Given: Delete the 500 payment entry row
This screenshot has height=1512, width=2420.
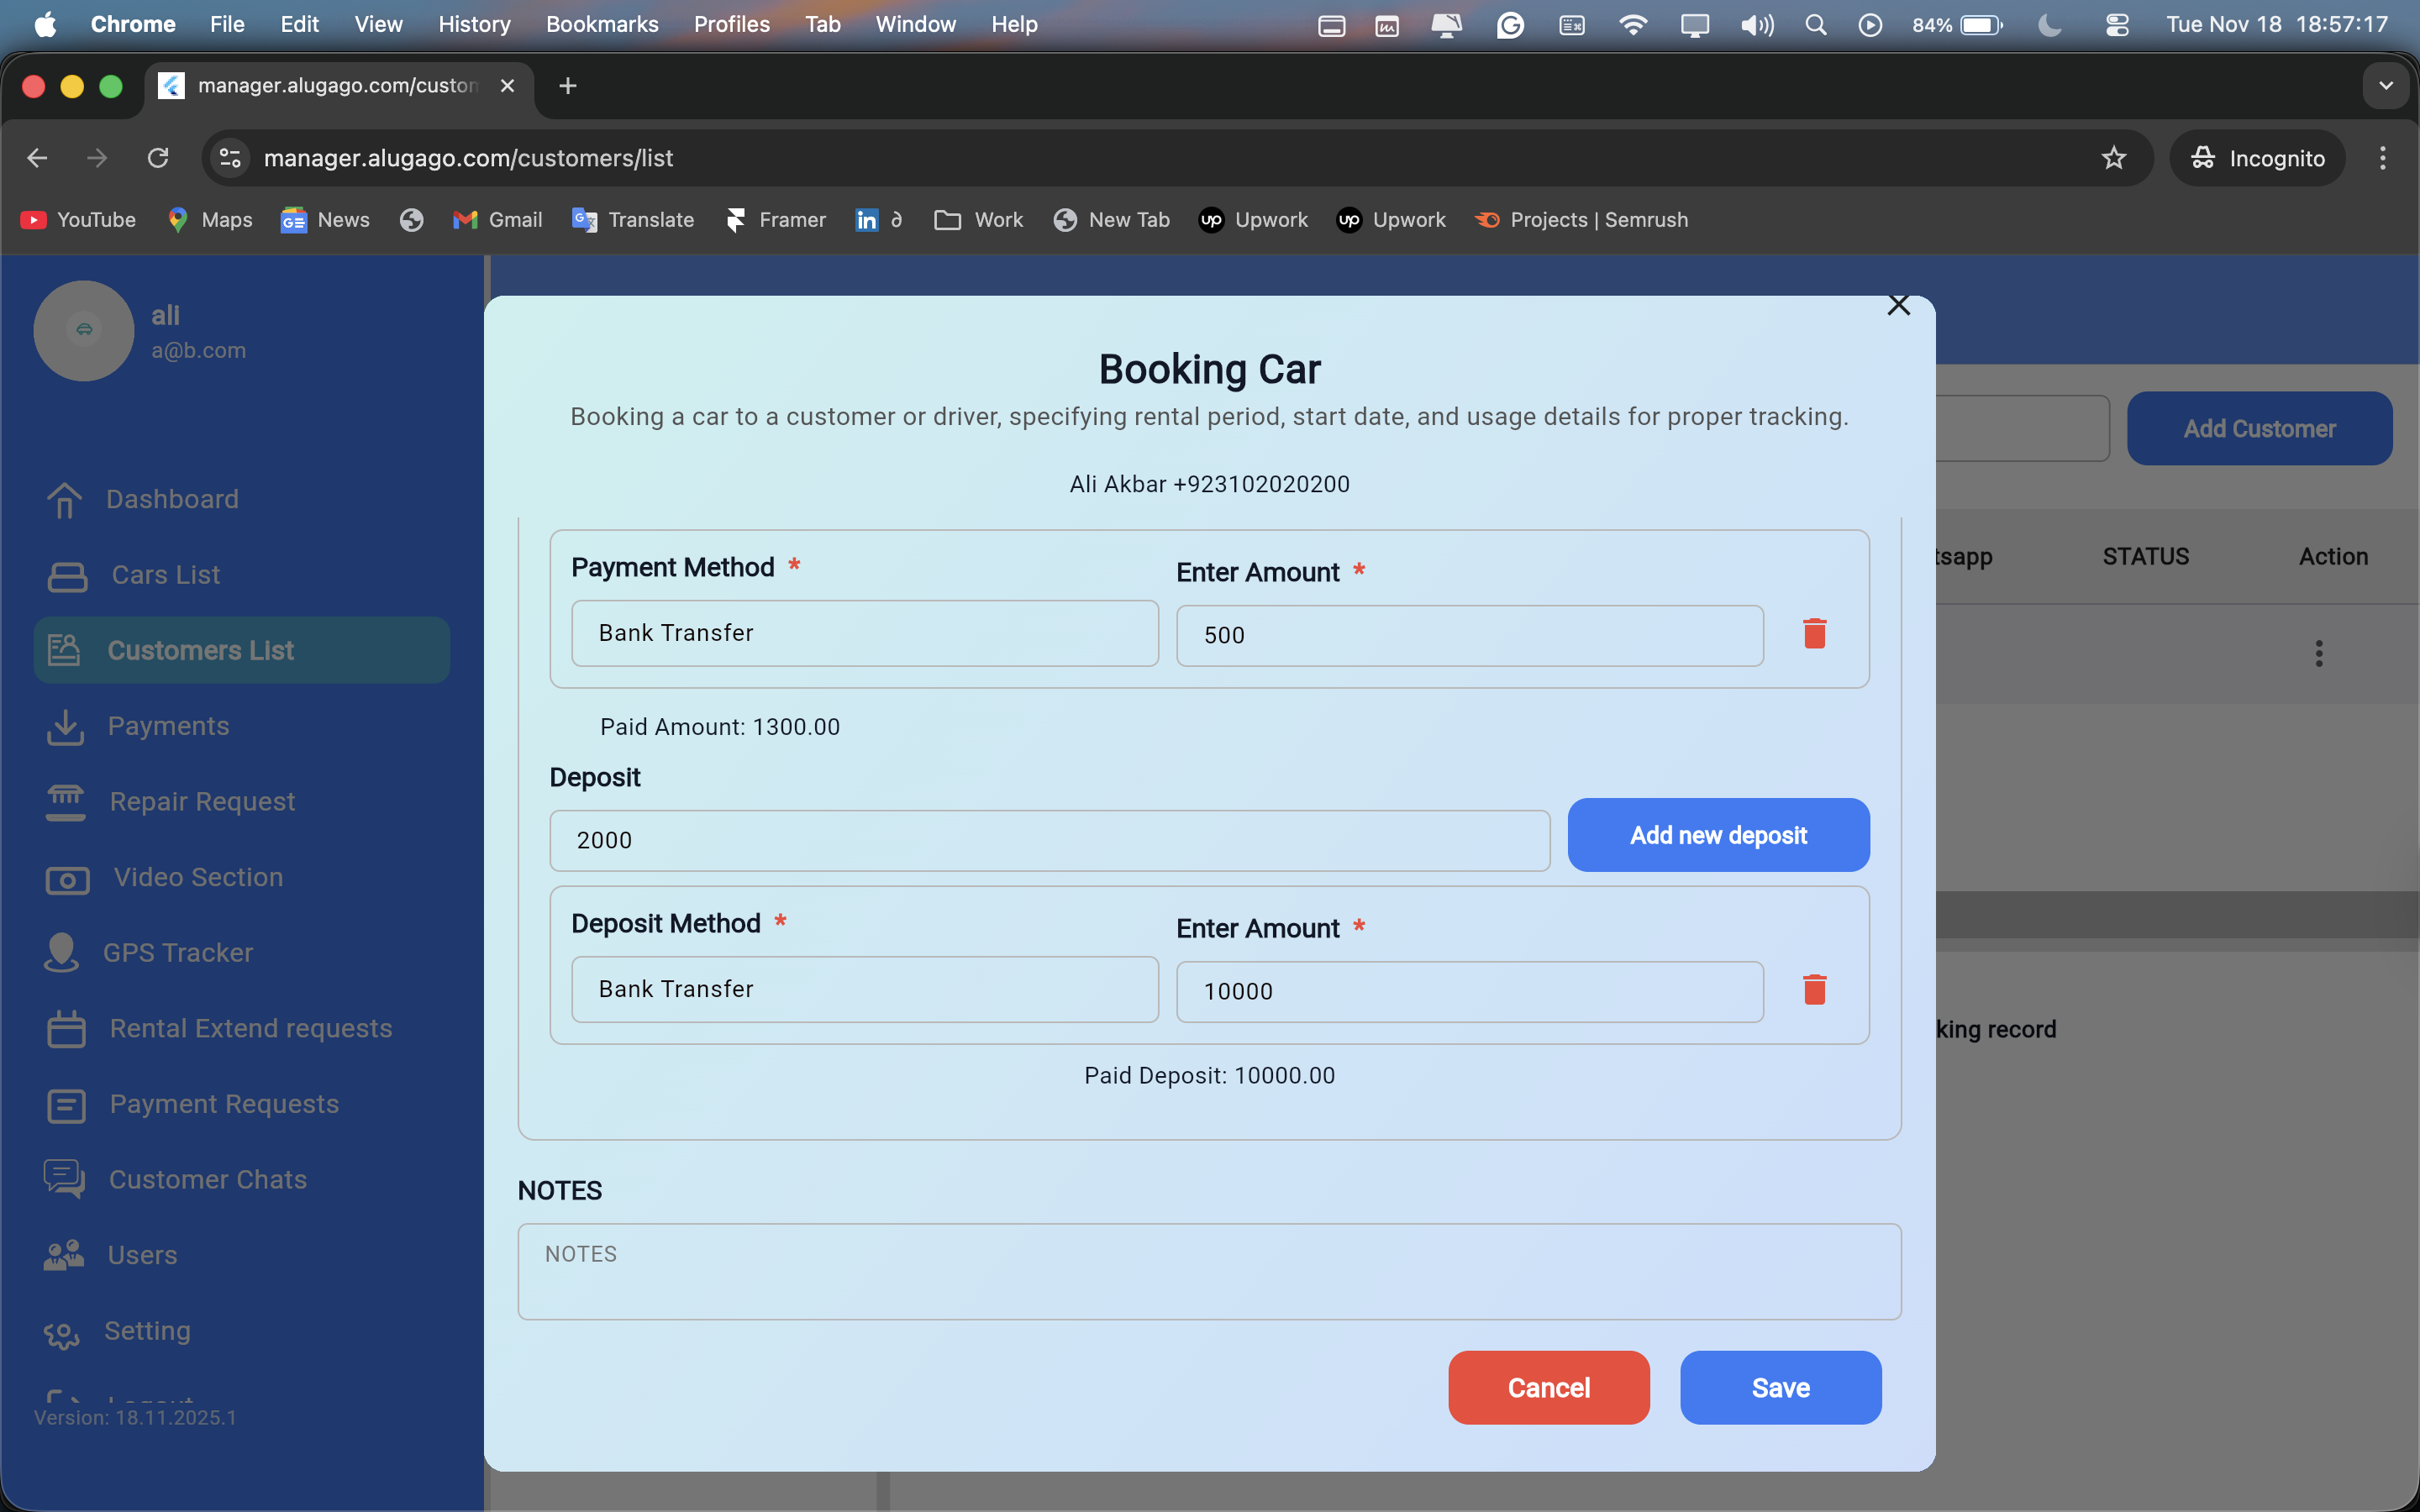Looking at the screenshot, I should 1814,634.
